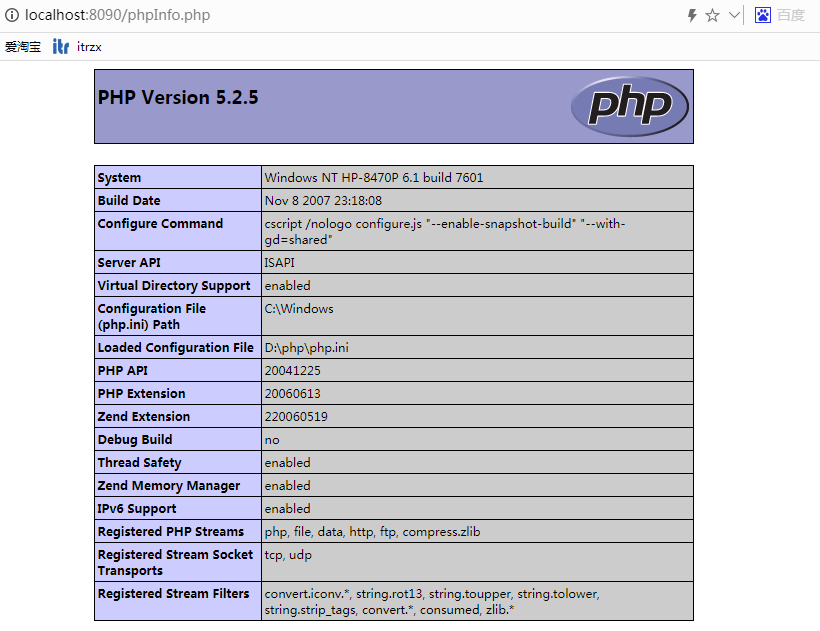
Task: Select the Configure Command label
Action: (x=160, y=224)
